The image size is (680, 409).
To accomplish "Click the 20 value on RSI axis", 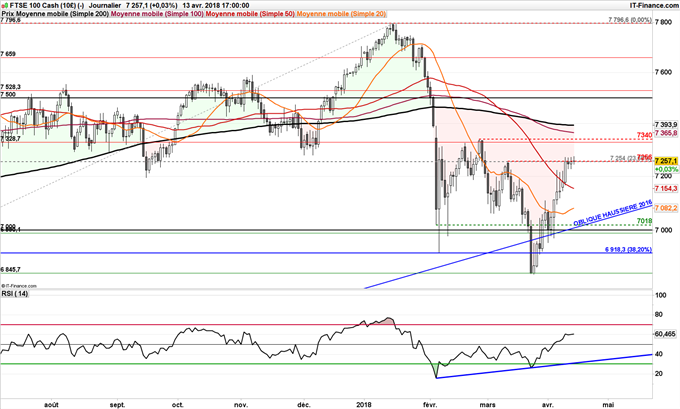I will (659, 373).
